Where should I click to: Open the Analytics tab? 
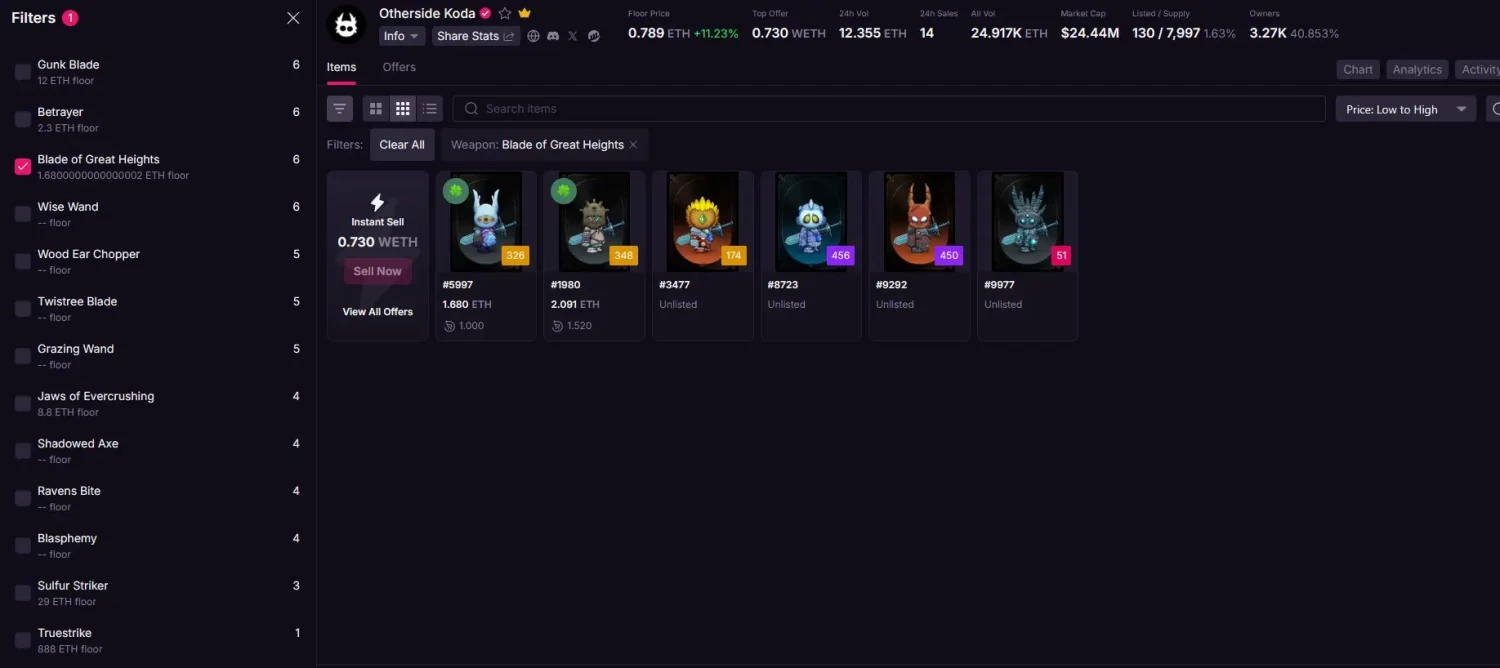pyautogui.click(x=1416, y=70)
